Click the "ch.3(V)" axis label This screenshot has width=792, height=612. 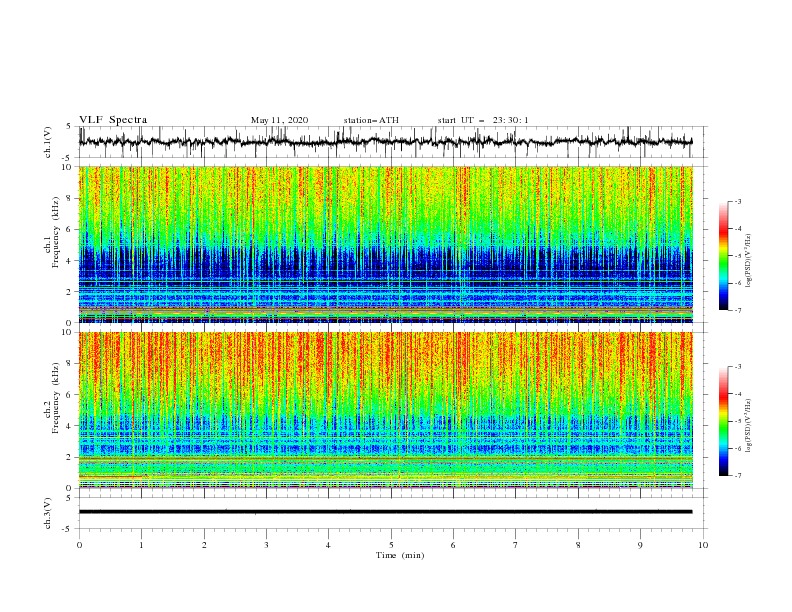(x=48, y=513)
